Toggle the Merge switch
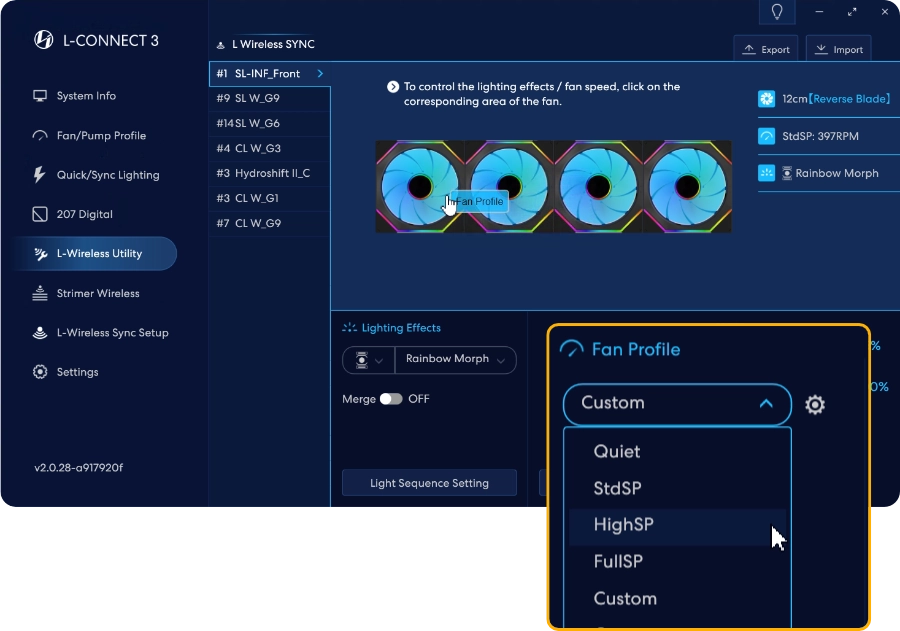The height and width of the screenshot is (631, 900). (x=390, y=399)
